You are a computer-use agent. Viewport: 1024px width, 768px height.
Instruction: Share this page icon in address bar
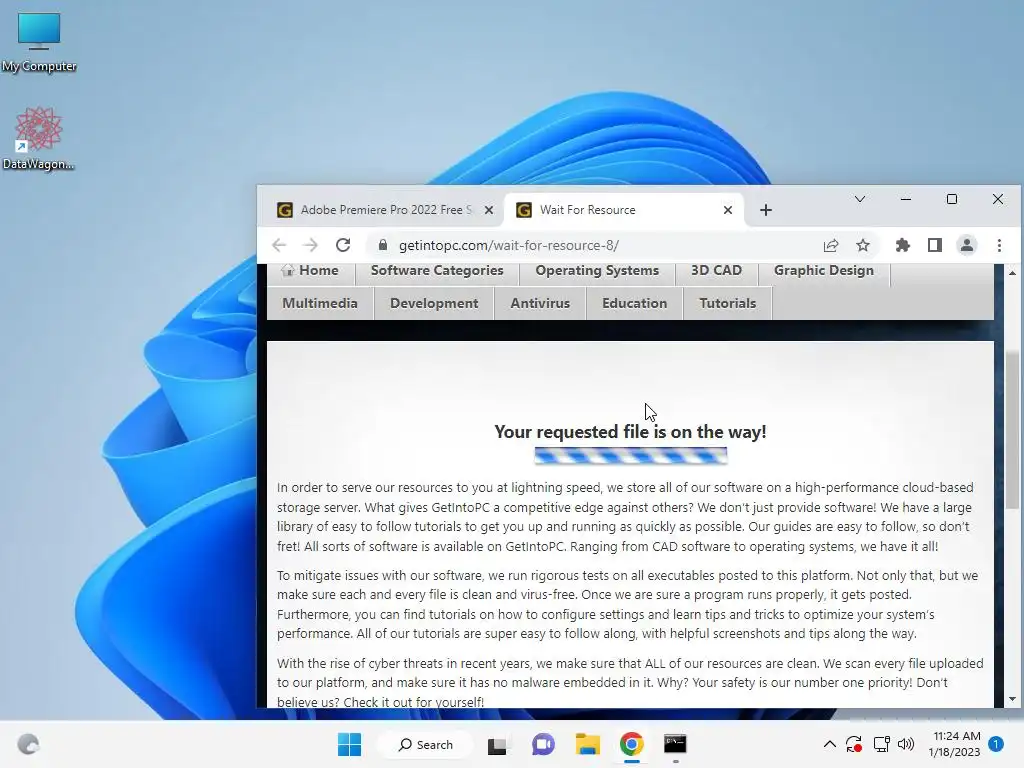coord(831,246)
